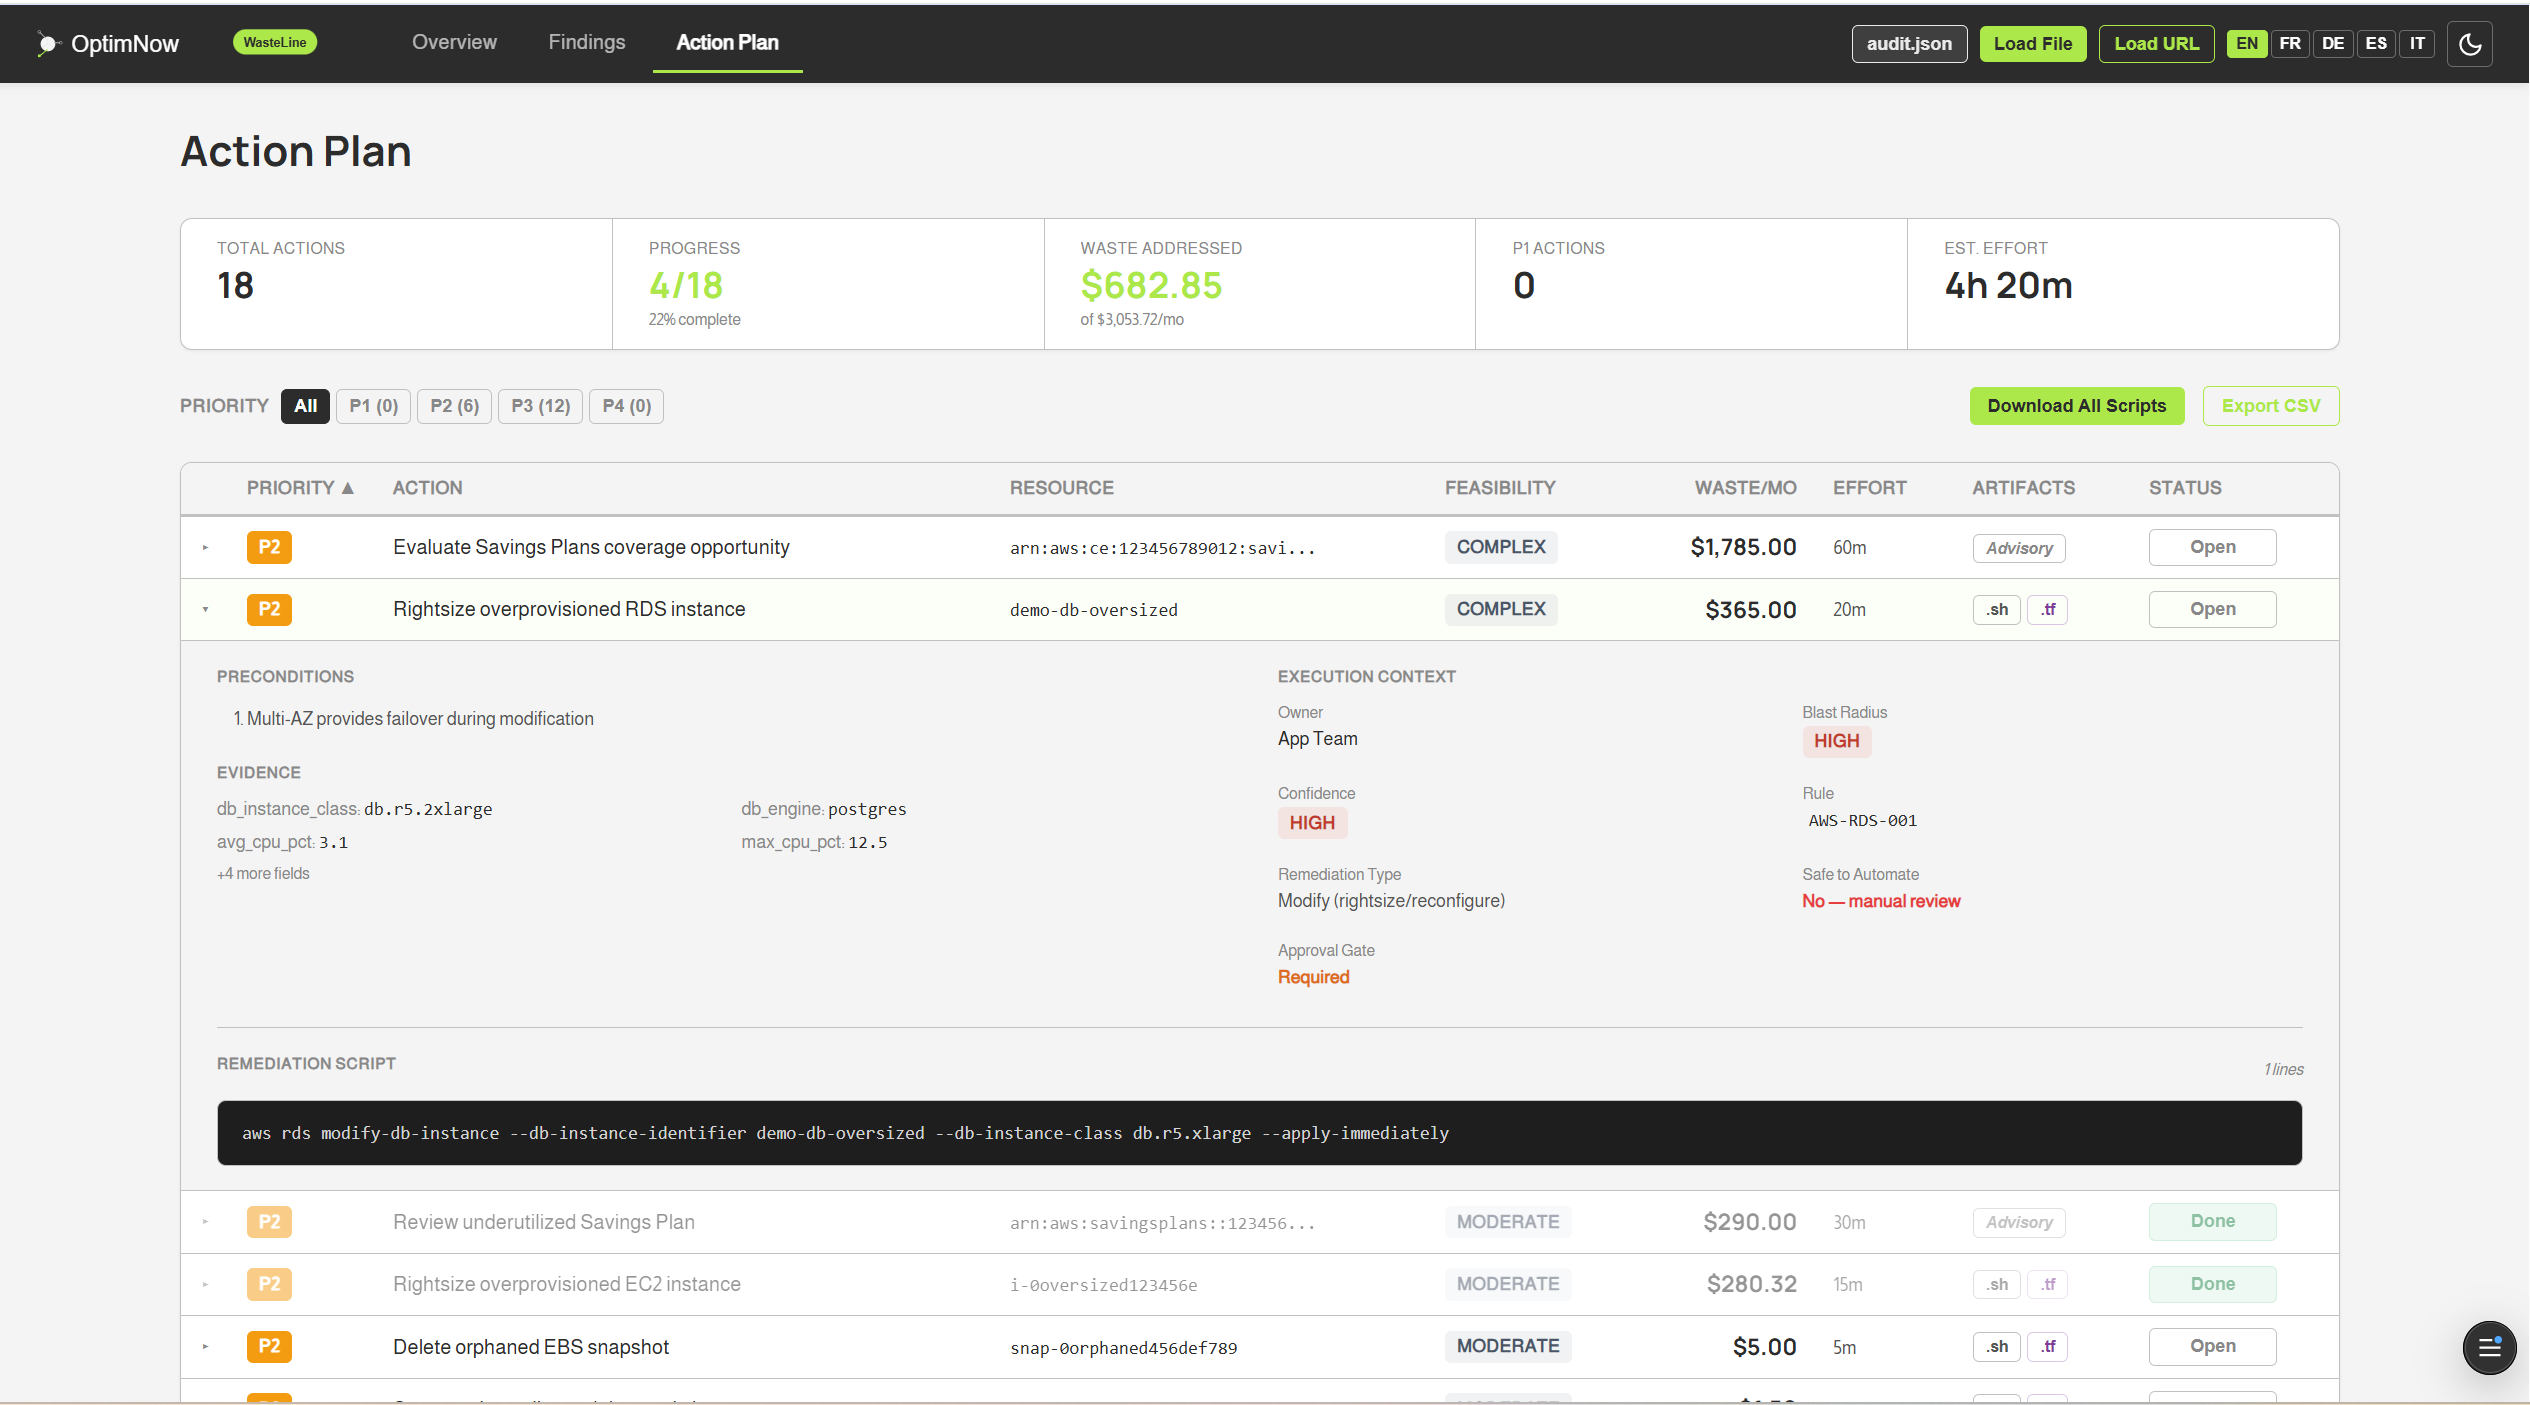Download .sh script for RDS rightsize row
The image size is (2530, 1405).
coord(1996,609)
